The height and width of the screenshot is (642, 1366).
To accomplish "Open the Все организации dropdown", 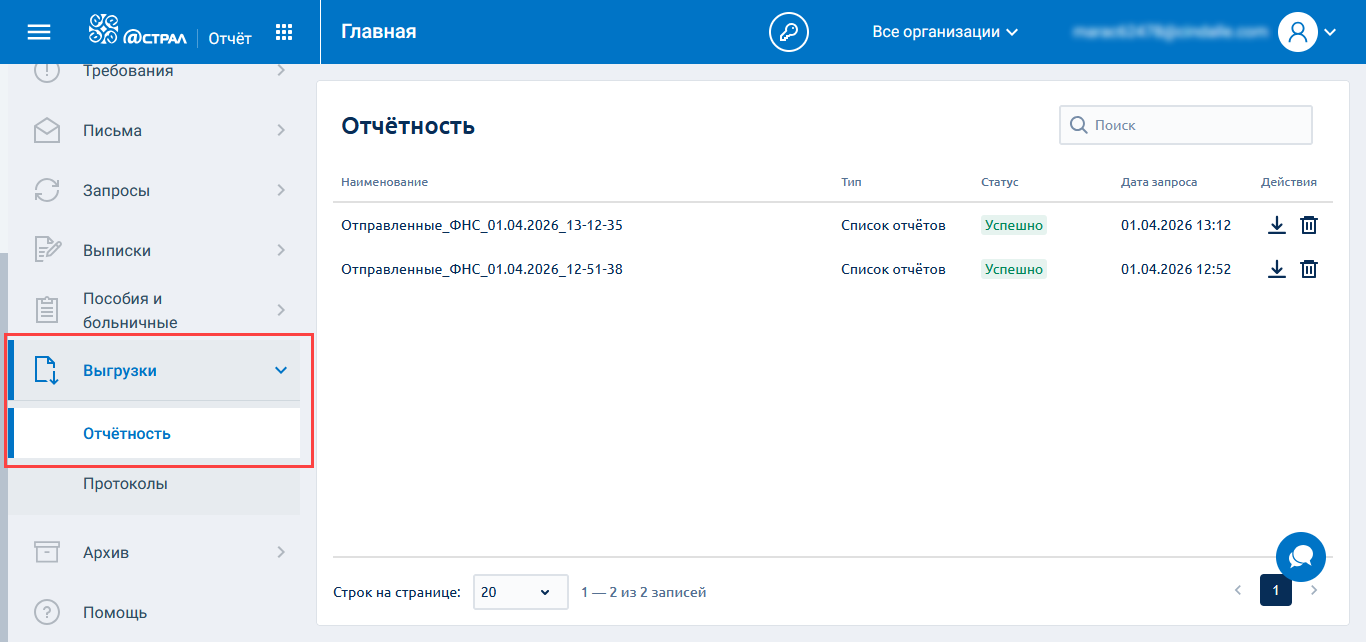I will tap(944, 32).
